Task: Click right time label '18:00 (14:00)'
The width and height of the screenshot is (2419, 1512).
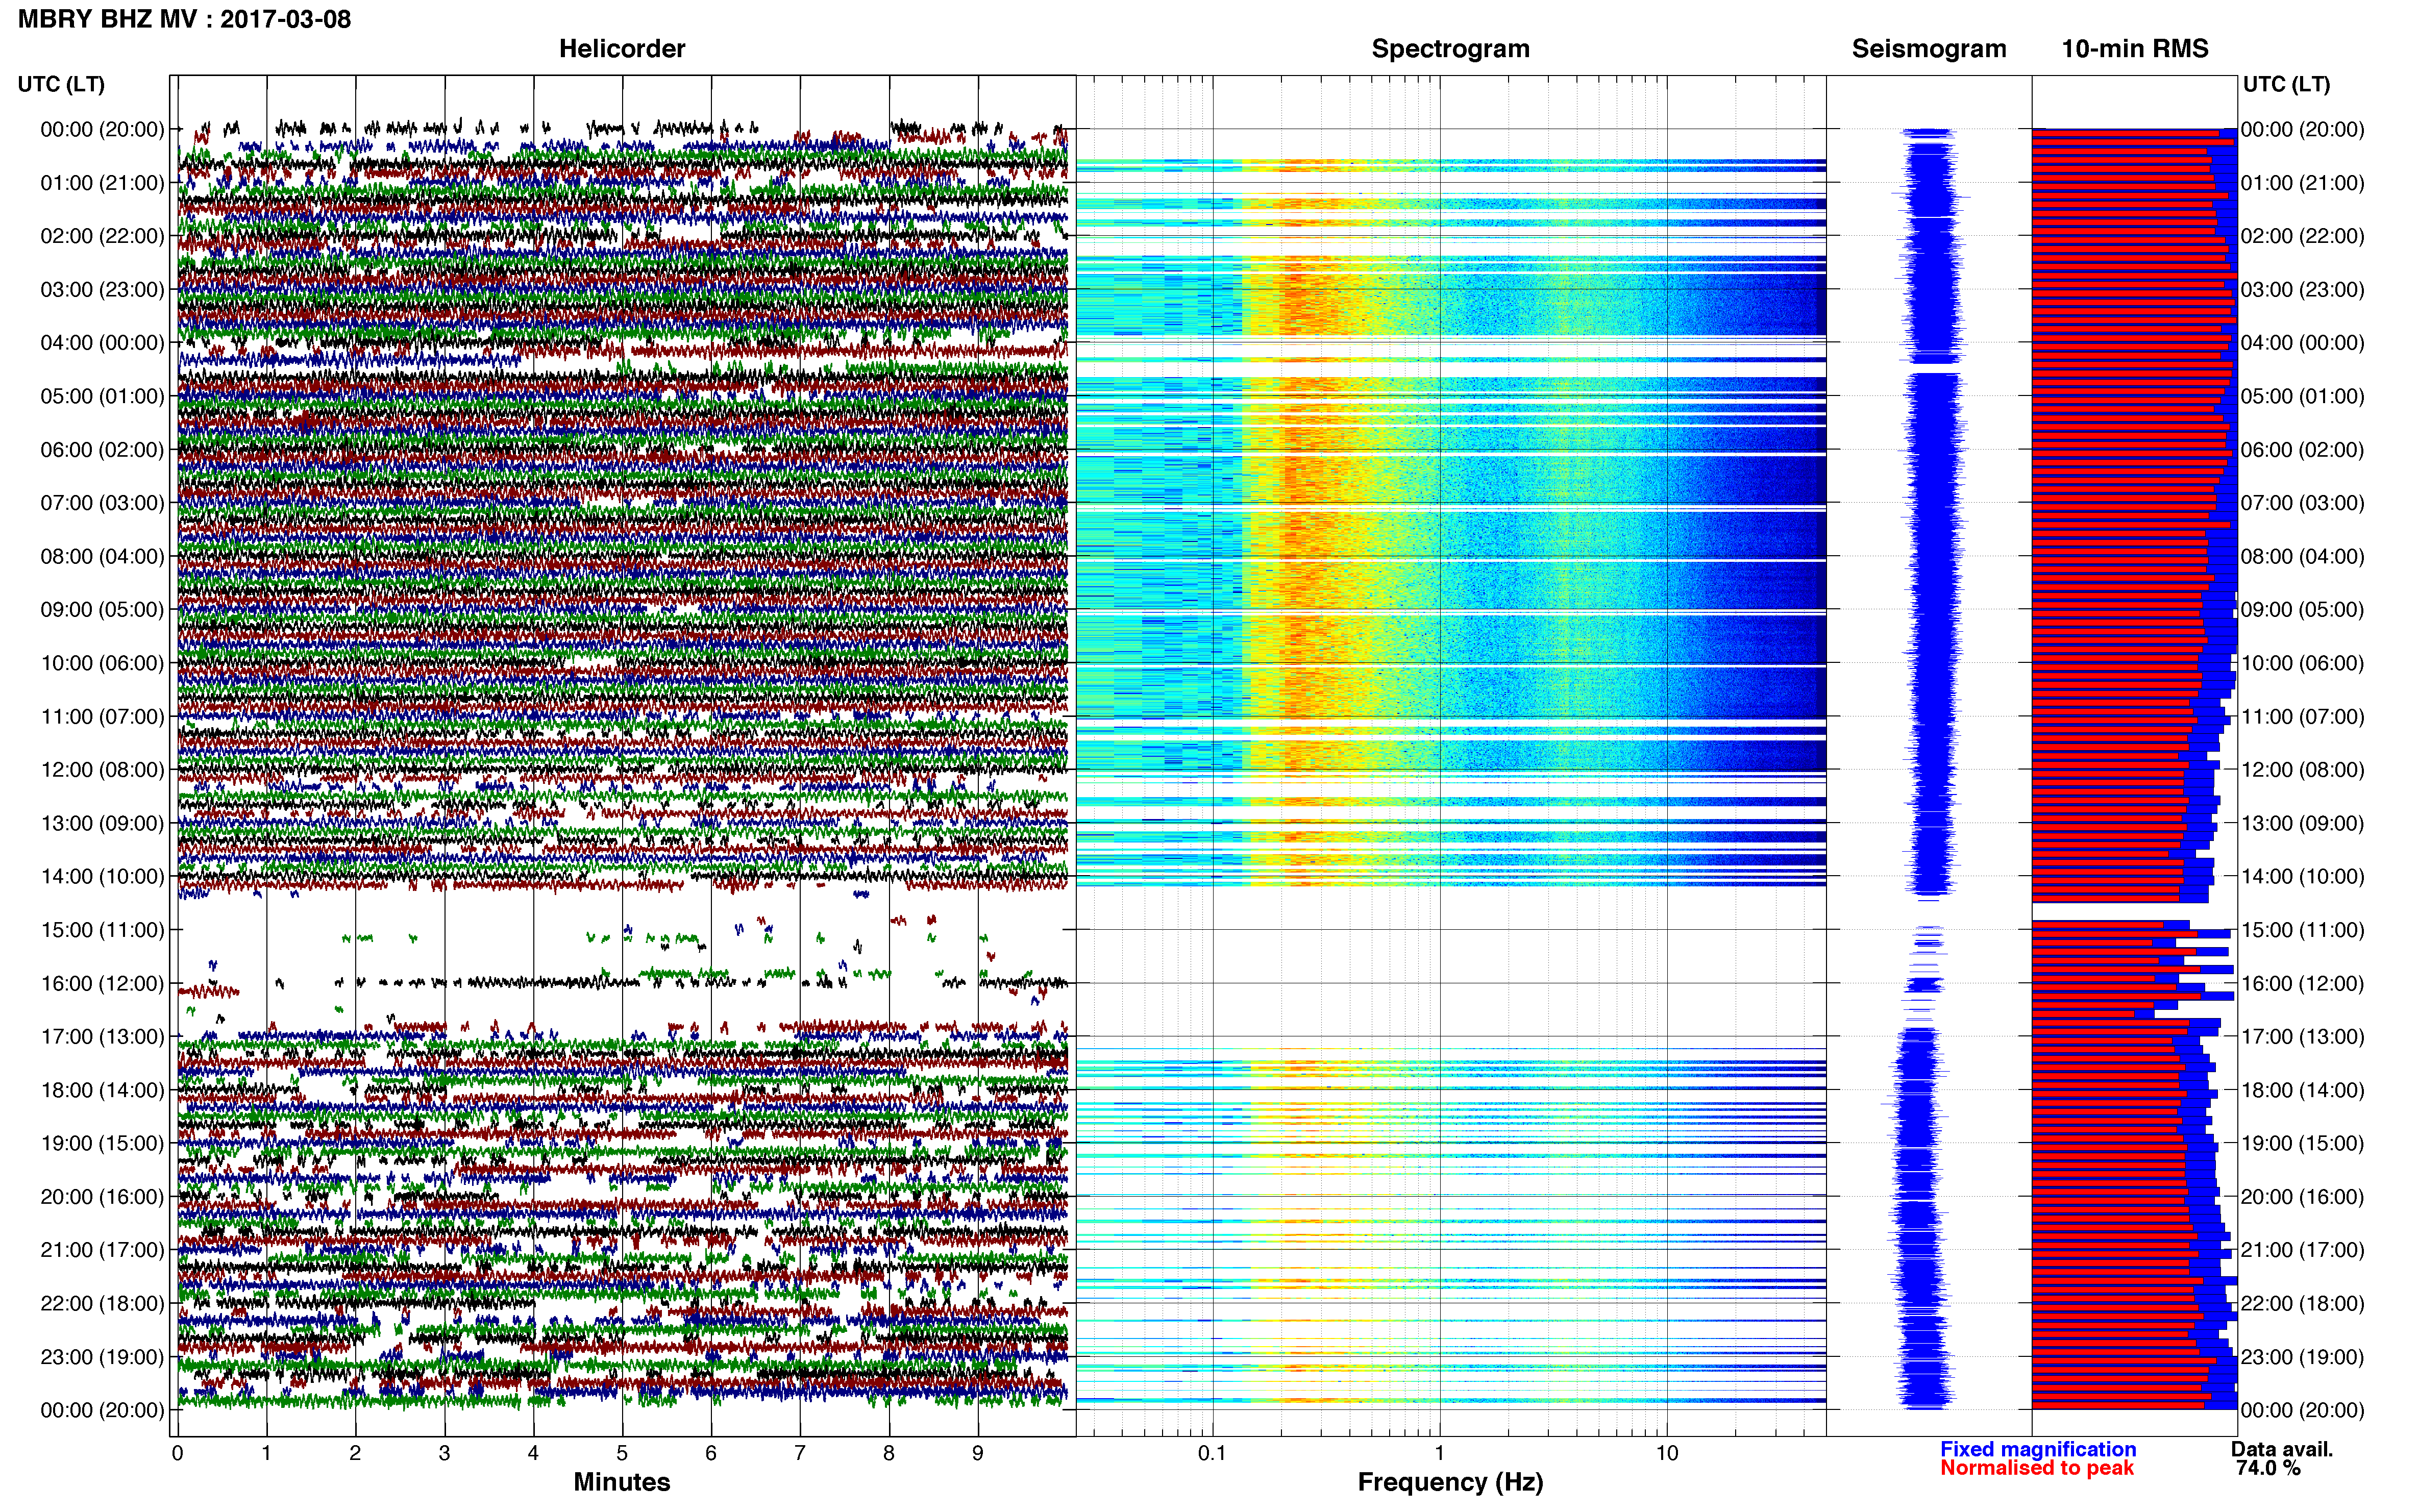Action: 2303,1090
